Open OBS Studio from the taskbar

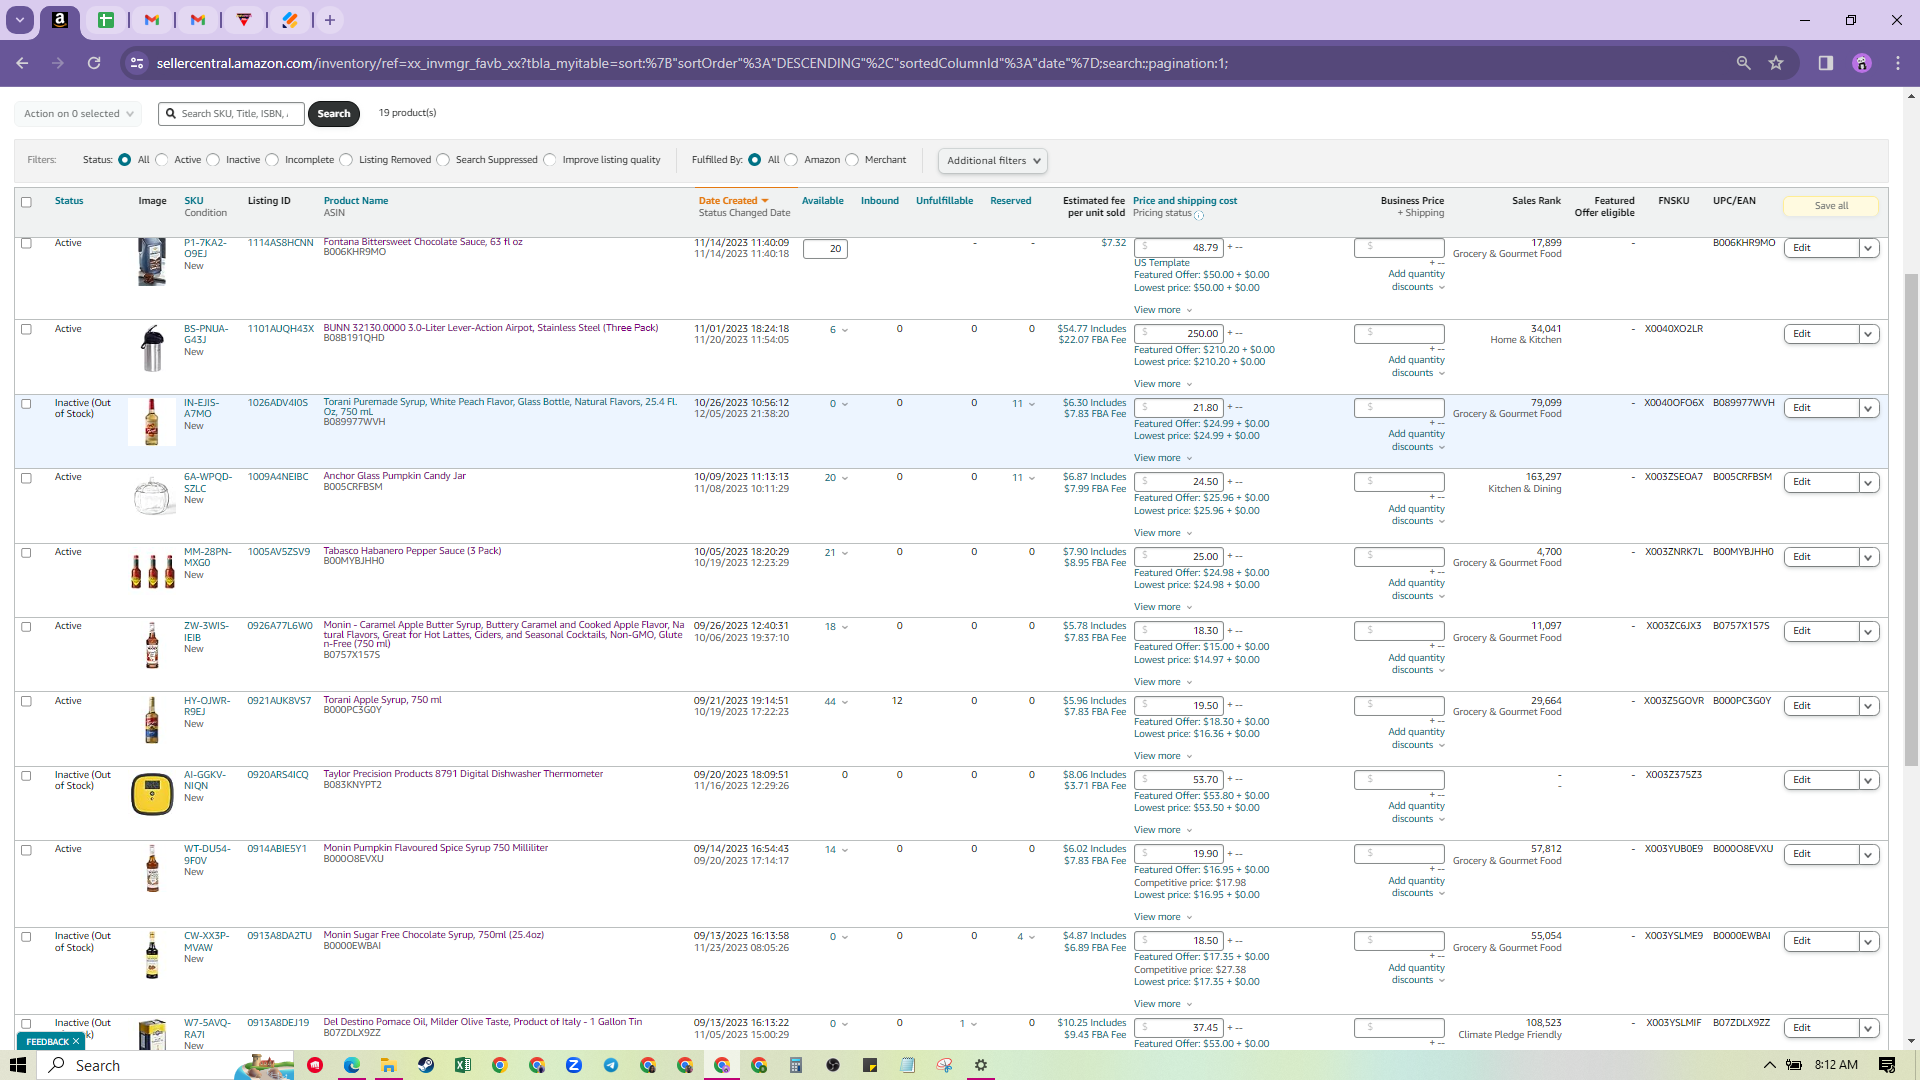[x=833, y=1066]
